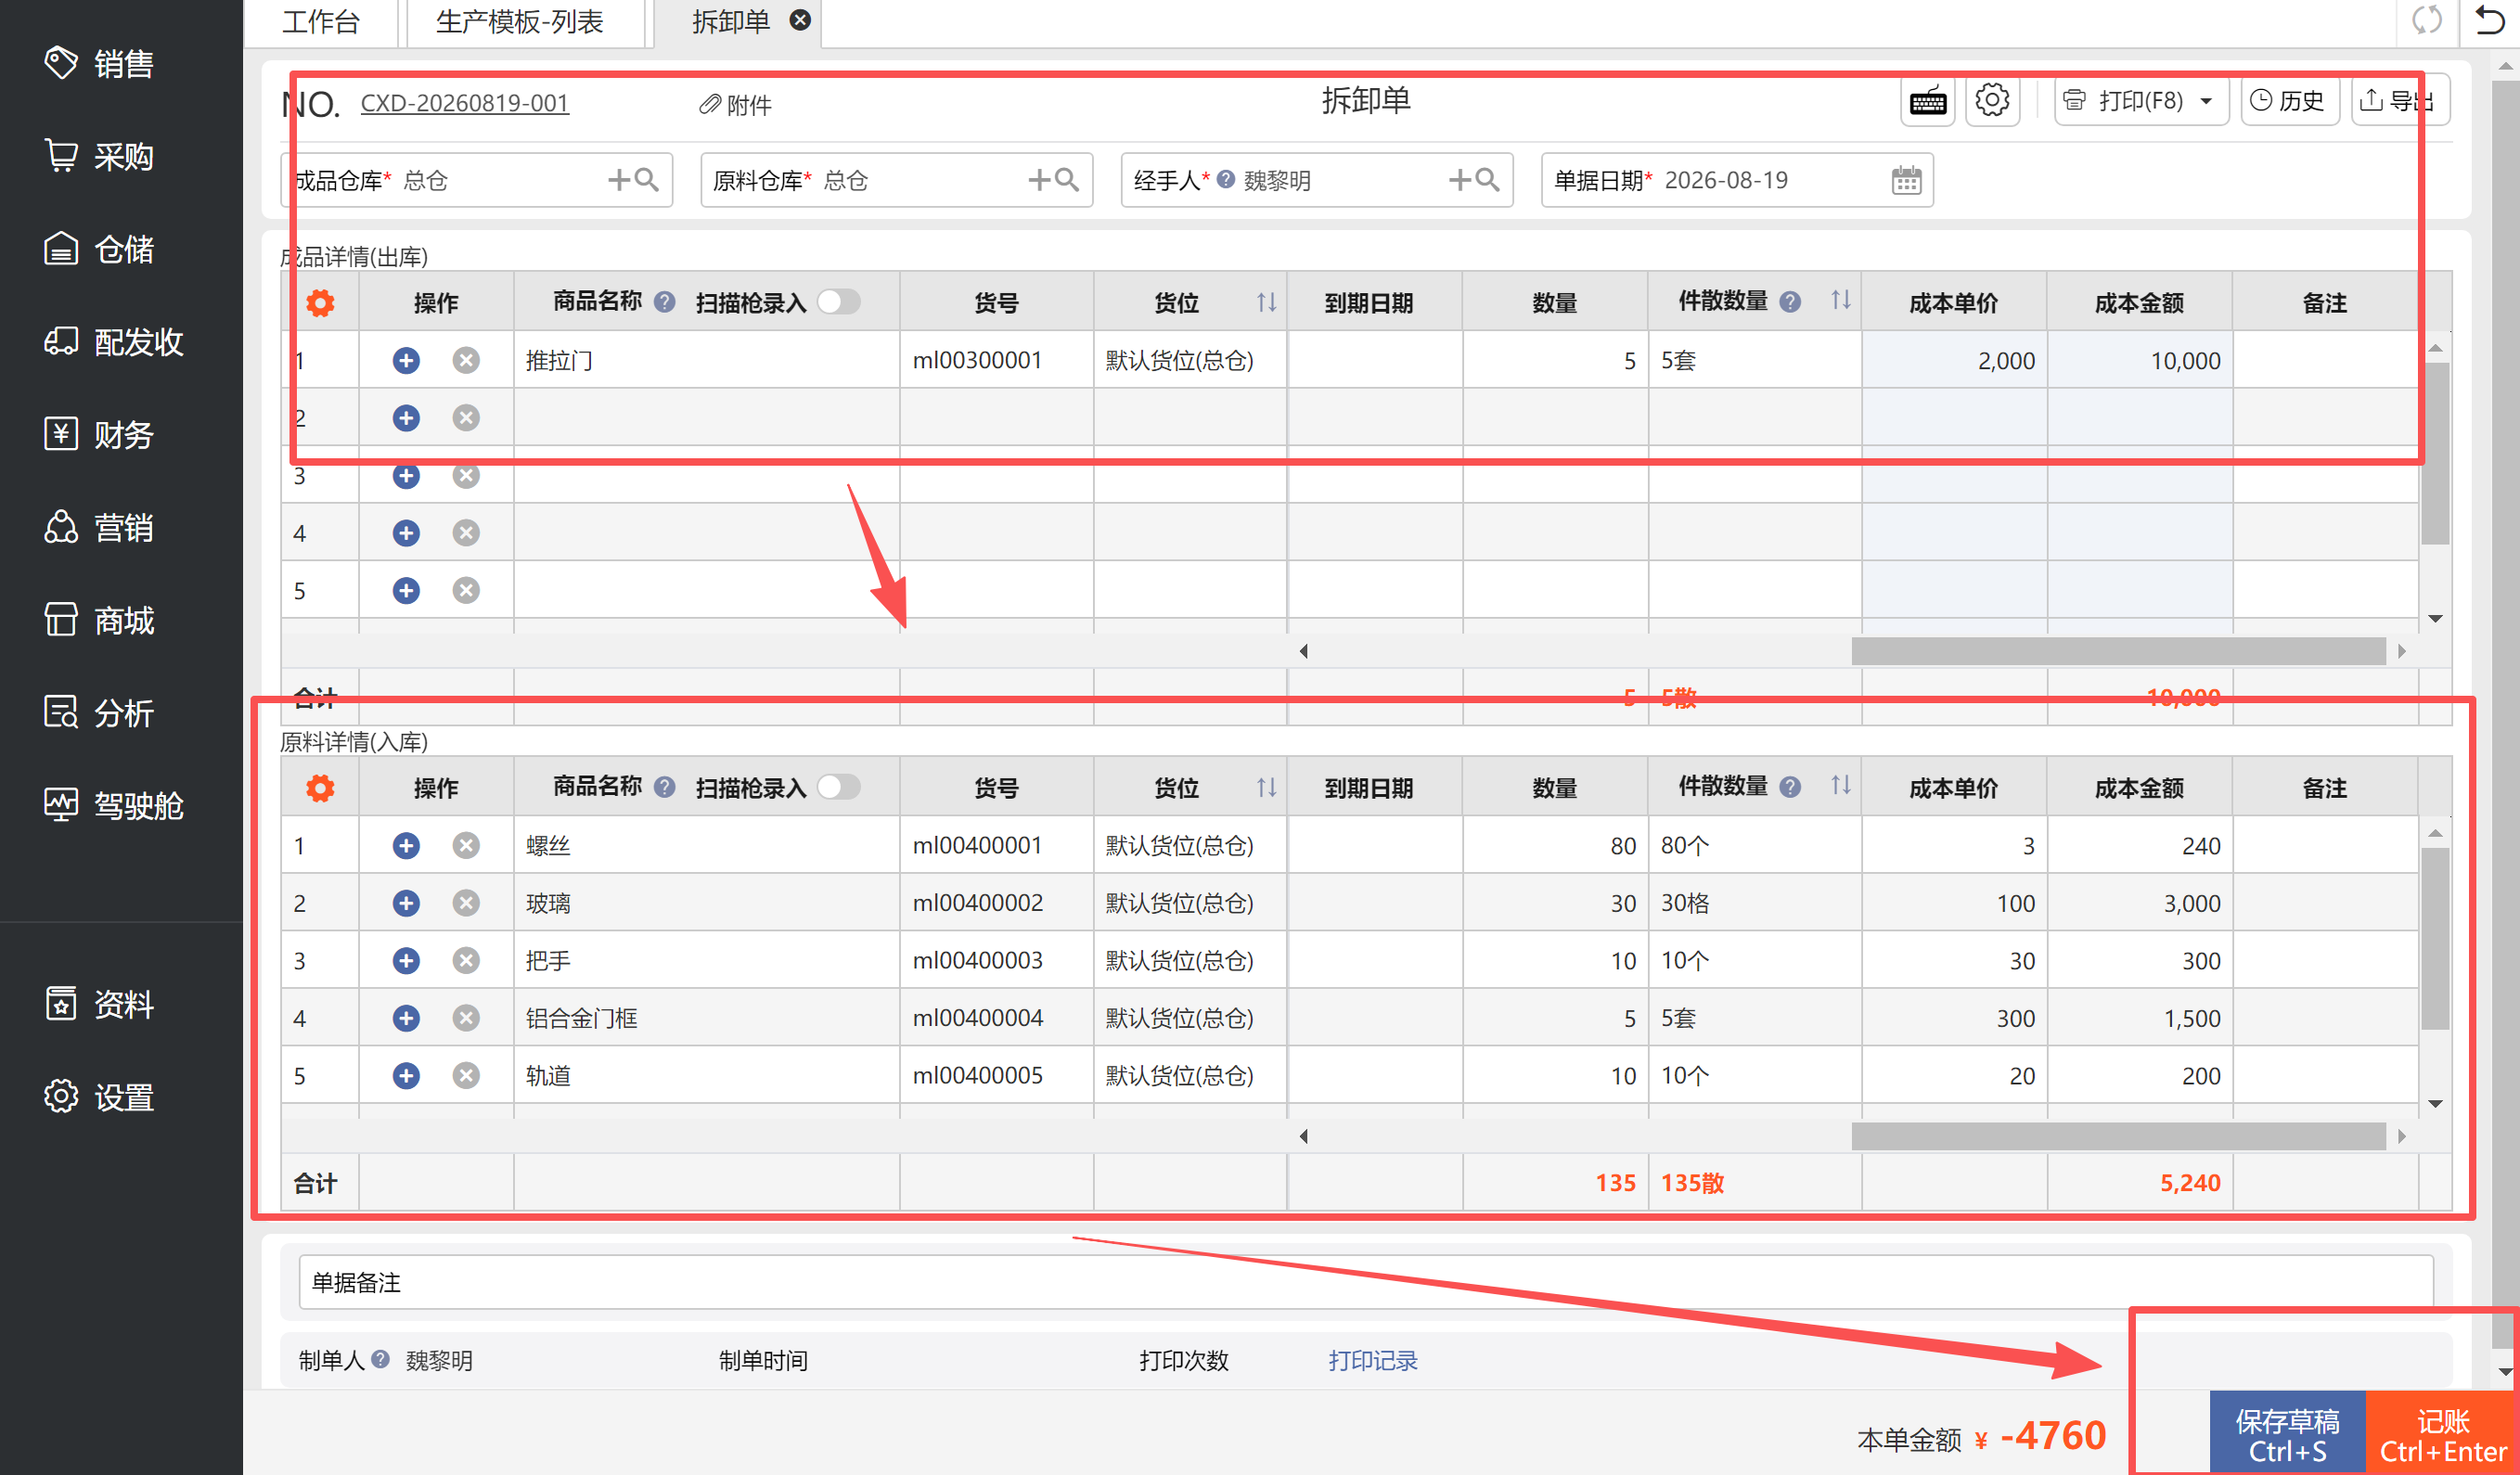This screenshot has width=2520, height=1475.
Task: Open the 打印记录 print records link
Action: click(1372, 1360)
